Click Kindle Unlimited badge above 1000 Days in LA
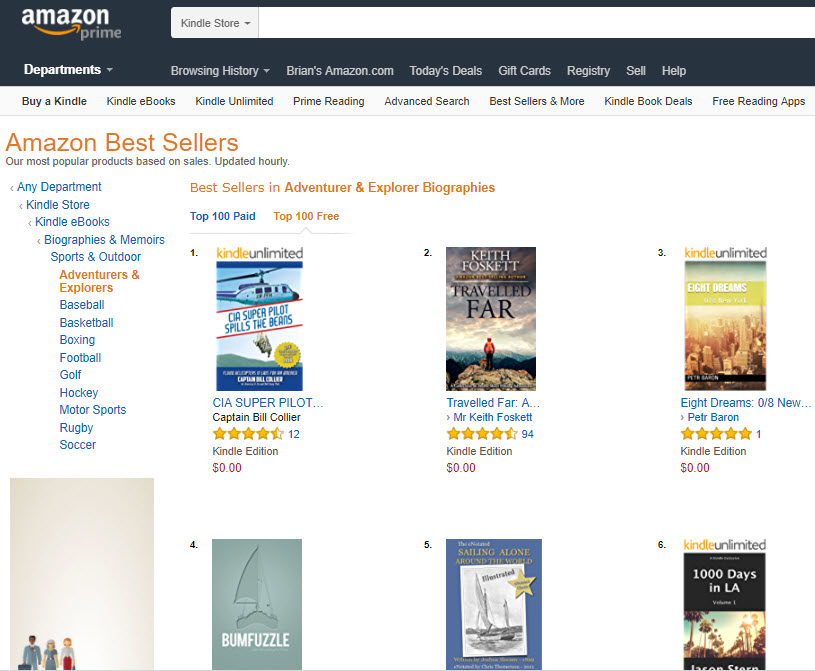The image size is (815, 671). (x=725, y=545)
